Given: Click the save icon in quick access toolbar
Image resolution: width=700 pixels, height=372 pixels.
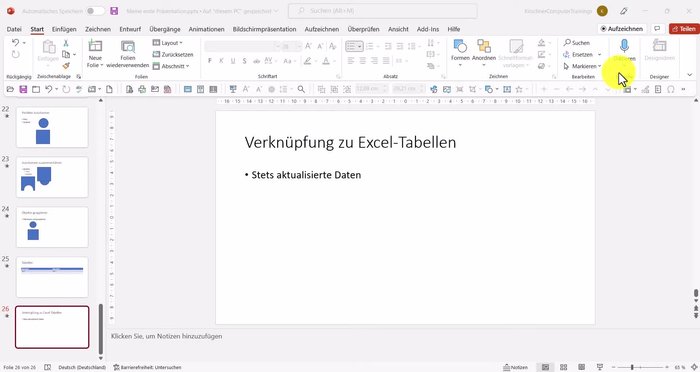Looking at the screenshot, I should (x=23, y=89).
